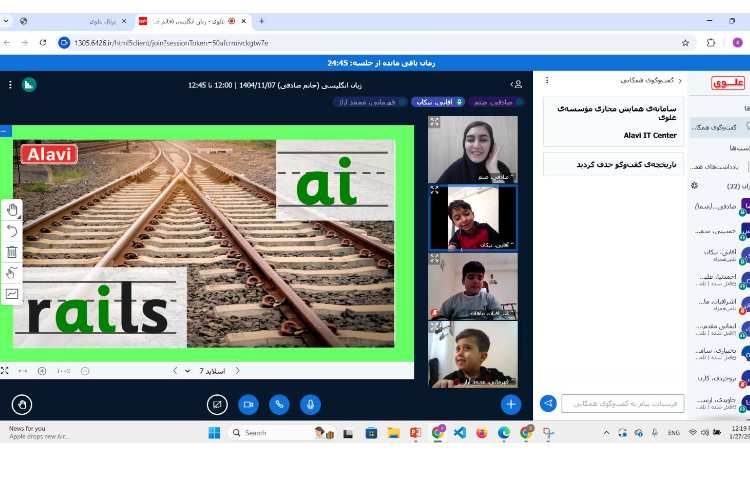Zoom out on the slide
This screenshot has width=750, height=480.
click(x=85, y=371)
